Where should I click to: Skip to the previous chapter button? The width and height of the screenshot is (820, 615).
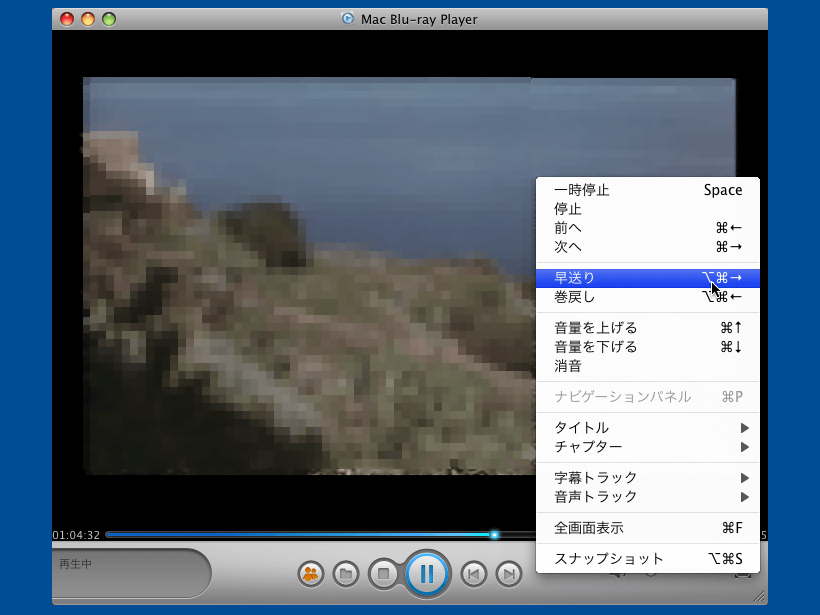pos(474,574)
